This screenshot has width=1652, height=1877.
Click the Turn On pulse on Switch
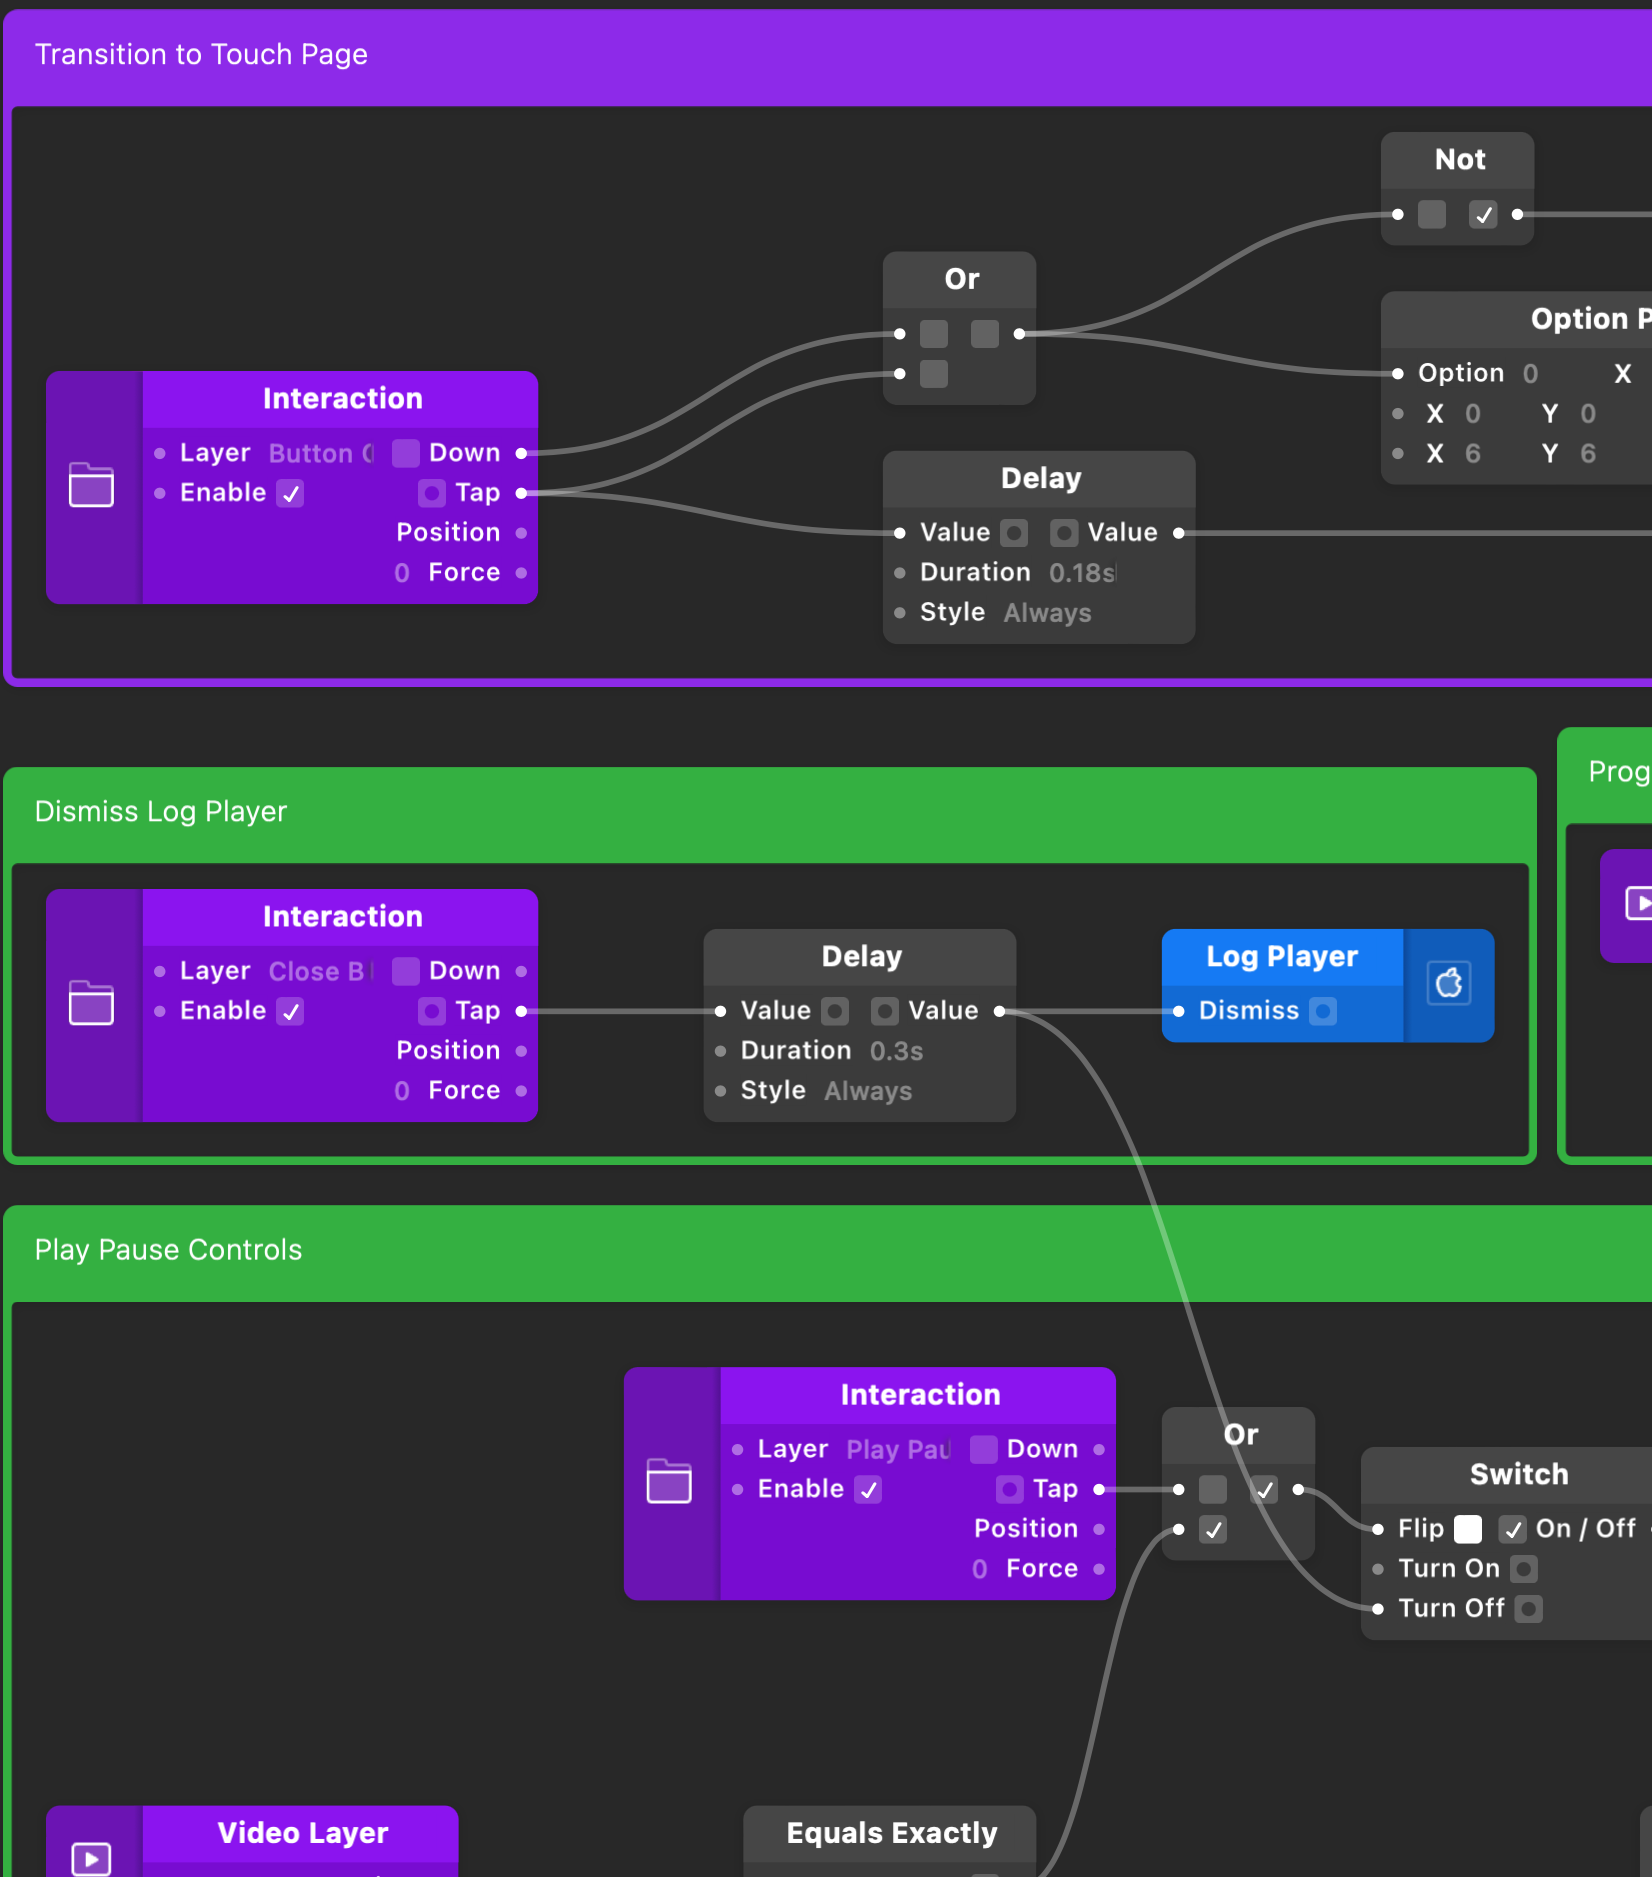[1524, 1569]
